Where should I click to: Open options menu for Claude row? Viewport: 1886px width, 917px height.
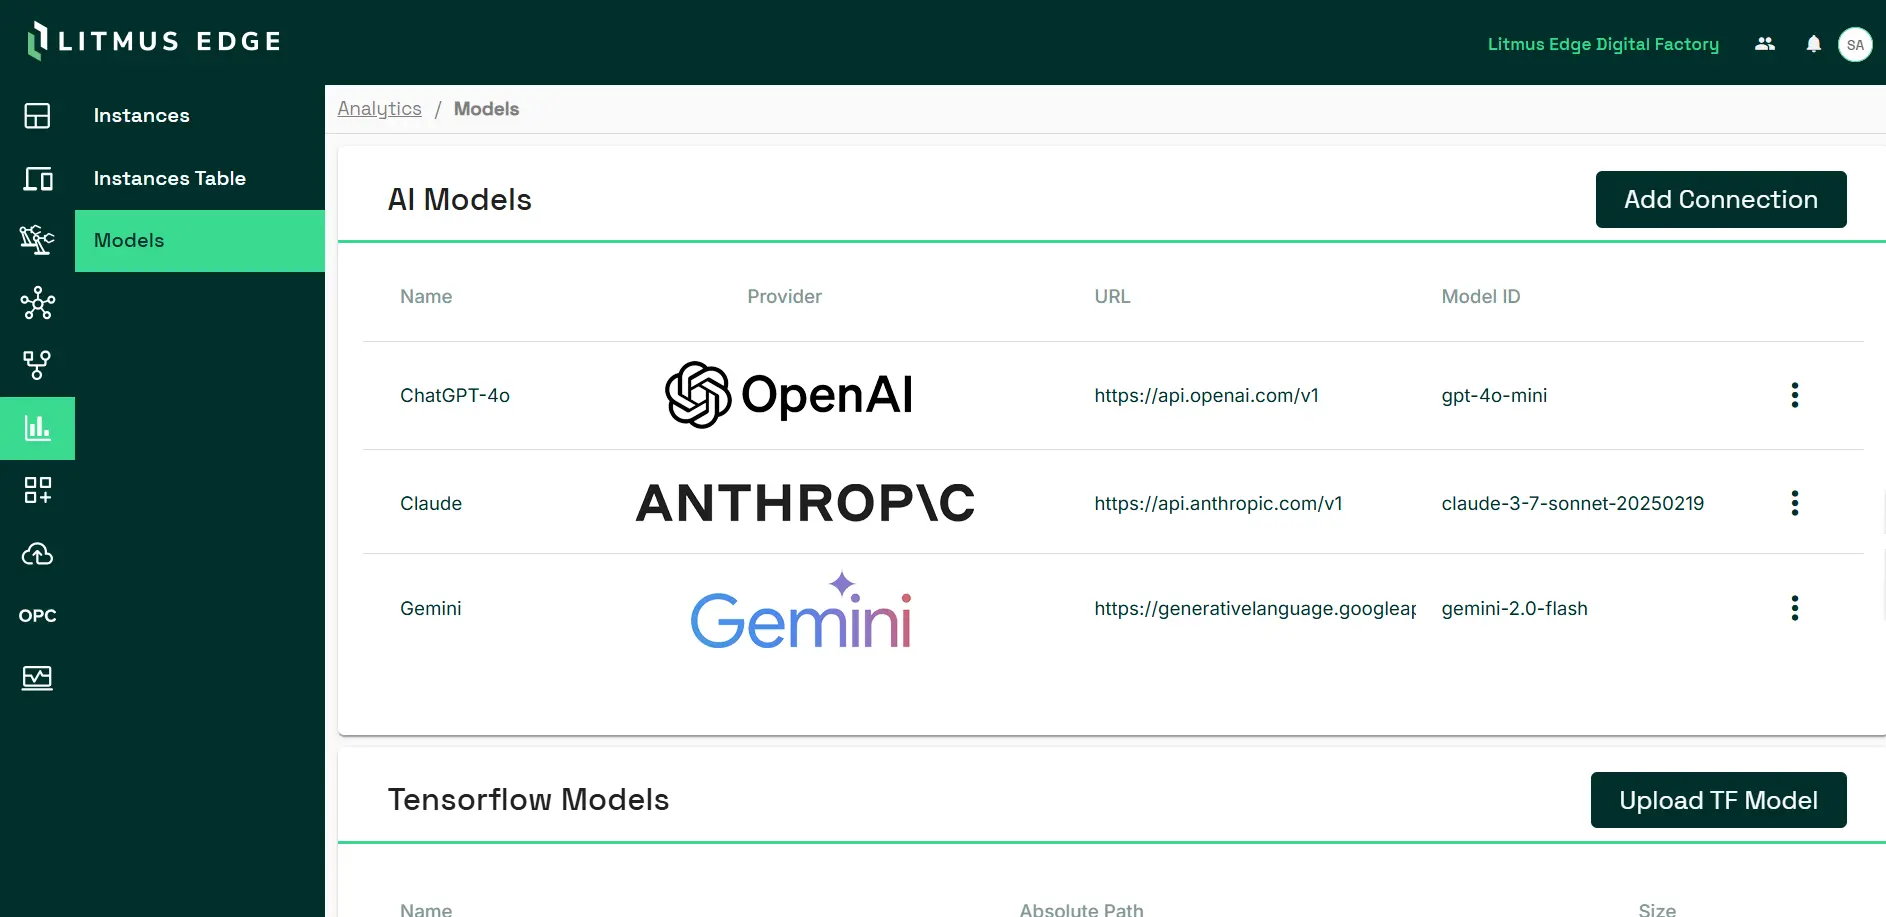click(1795, 503)
